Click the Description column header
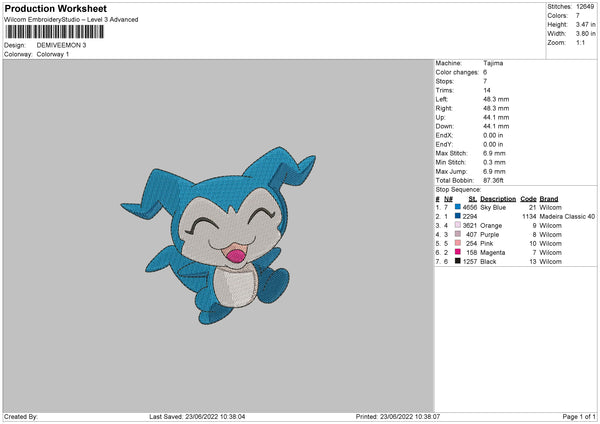The image size is (600, 424). 498,199
